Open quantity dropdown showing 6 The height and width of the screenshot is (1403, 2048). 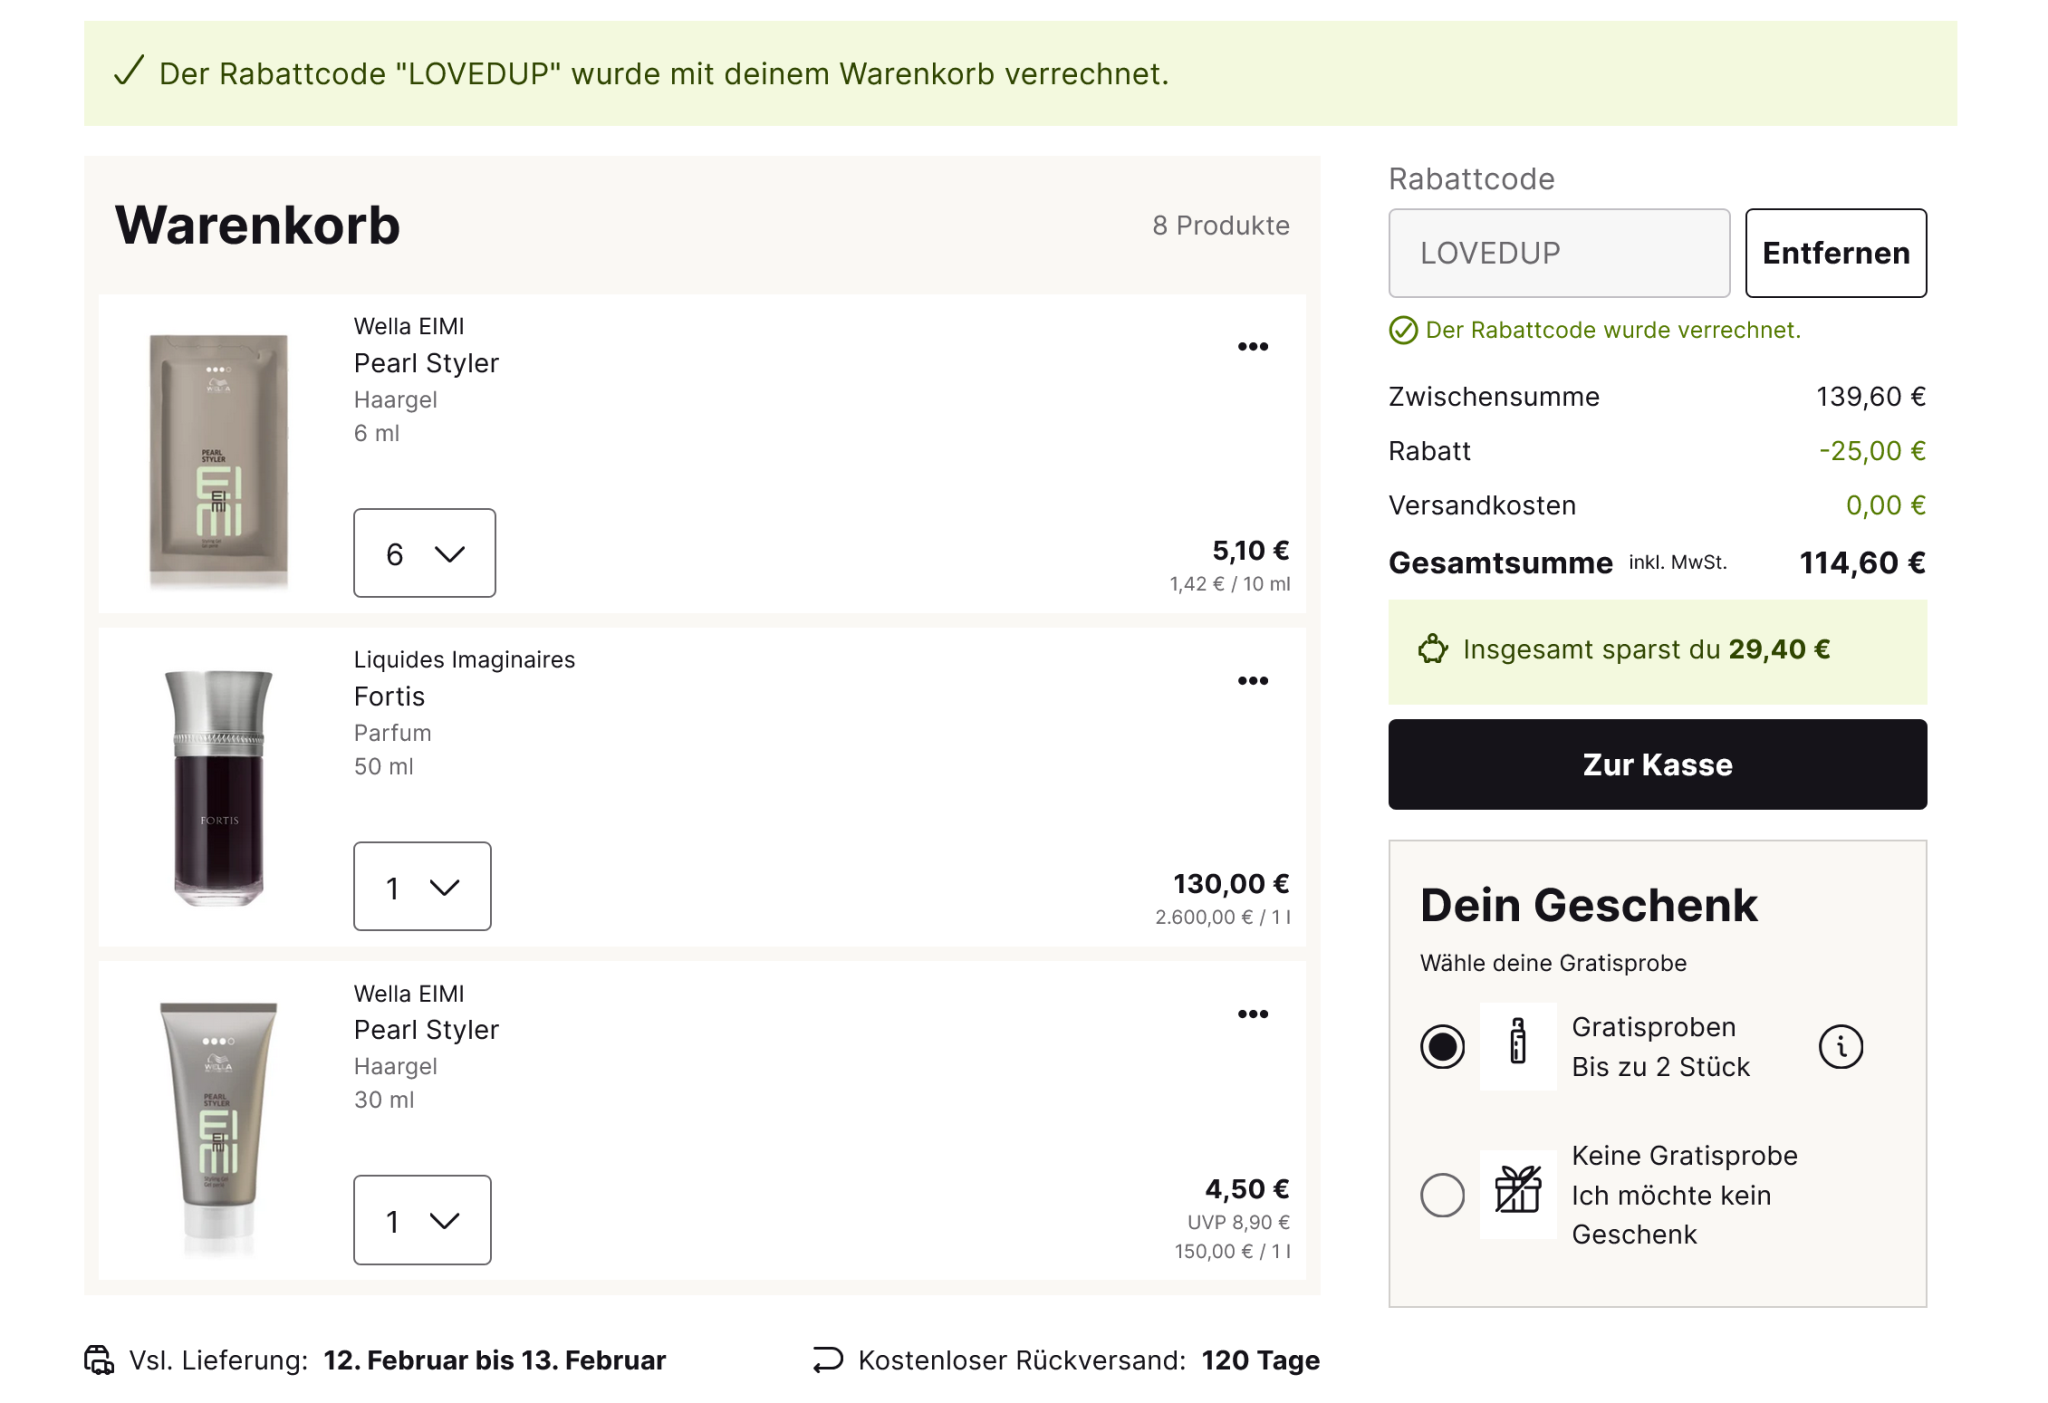pos(424,553)
